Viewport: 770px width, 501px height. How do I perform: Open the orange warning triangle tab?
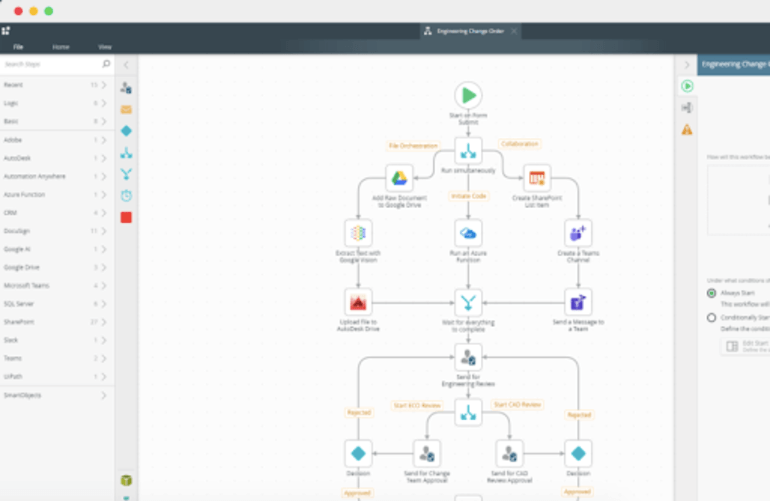coord(687,130)
